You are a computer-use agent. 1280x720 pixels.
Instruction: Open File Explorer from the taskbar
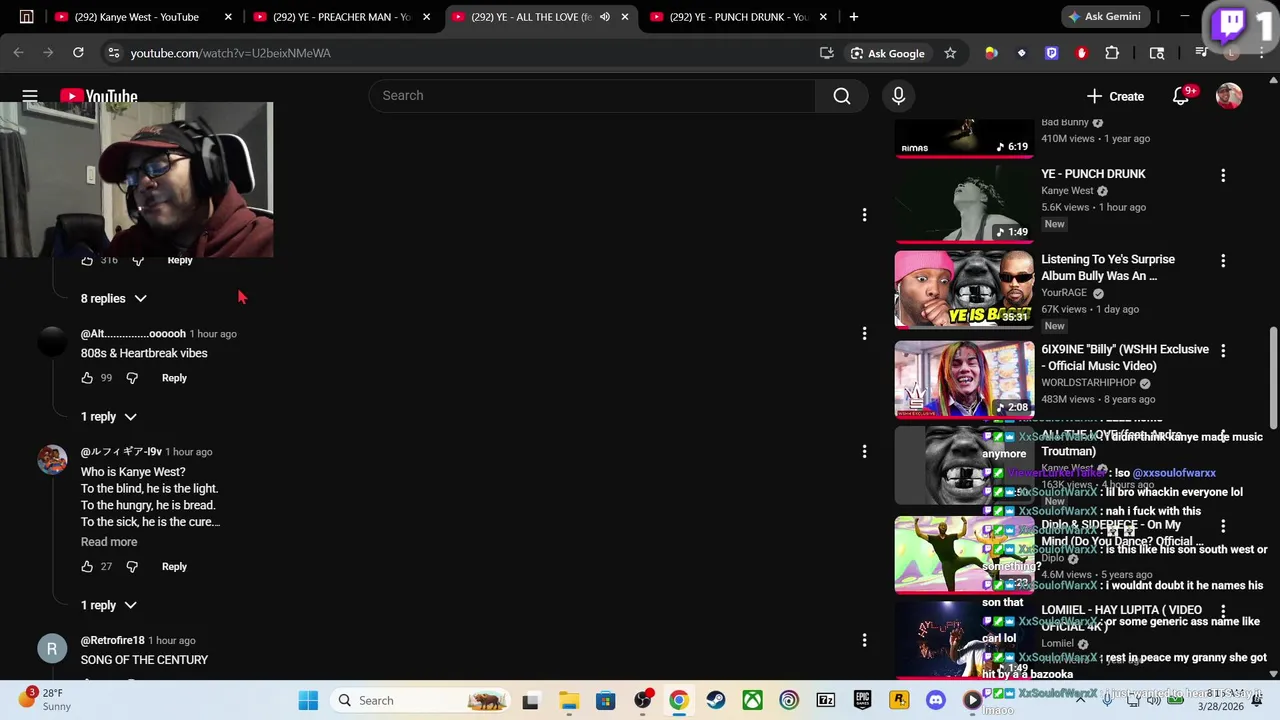[568, 701]
